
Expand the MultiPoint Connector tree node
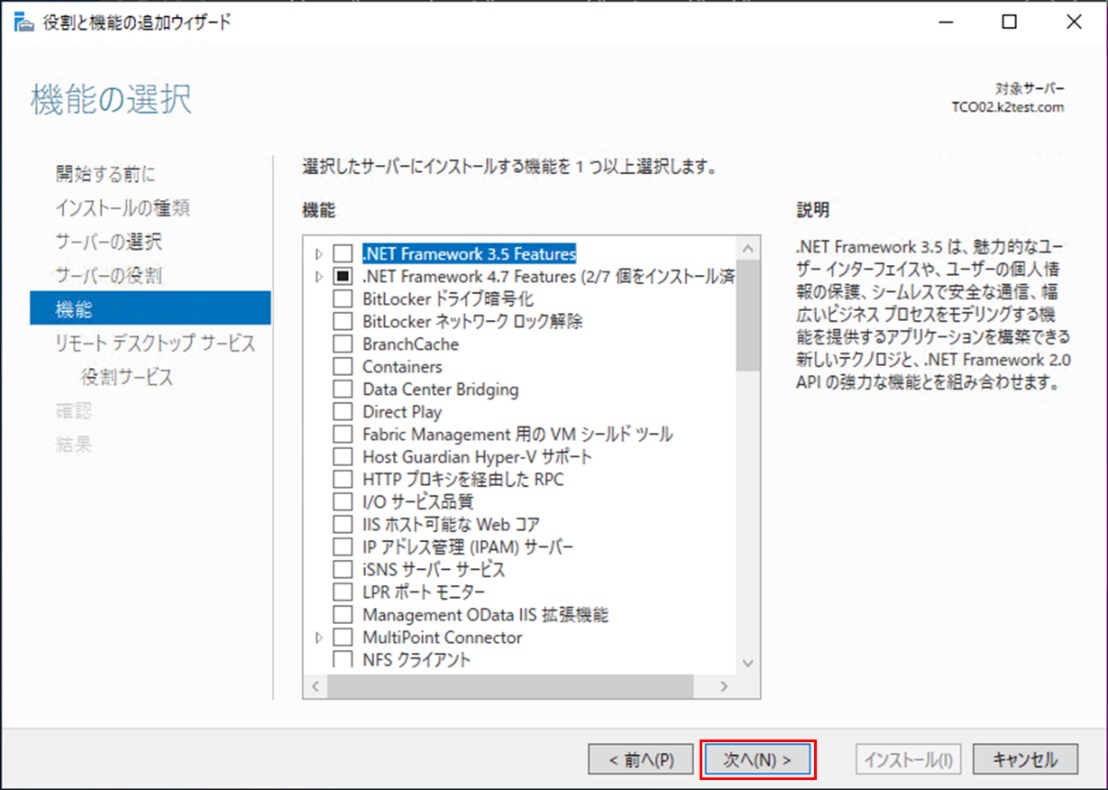319,637
